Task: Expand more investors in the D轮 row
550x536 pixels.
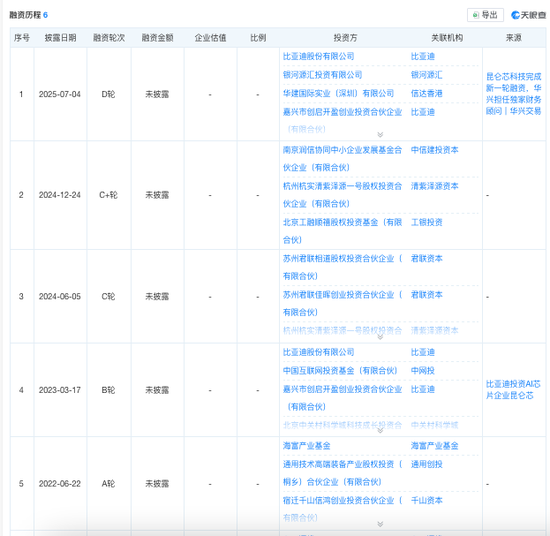Action: [x=380, y=134]
